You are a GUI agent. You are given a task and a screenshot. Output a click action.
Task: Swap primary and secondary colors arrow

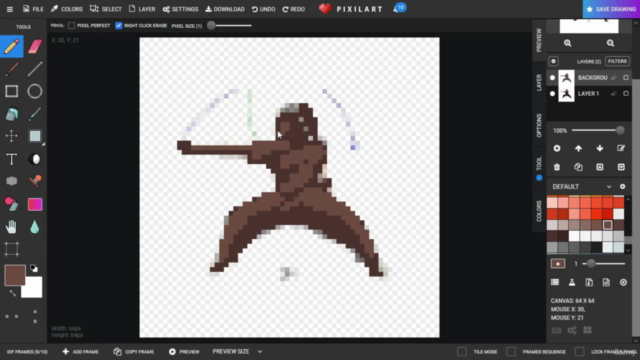tap(13, 293)
